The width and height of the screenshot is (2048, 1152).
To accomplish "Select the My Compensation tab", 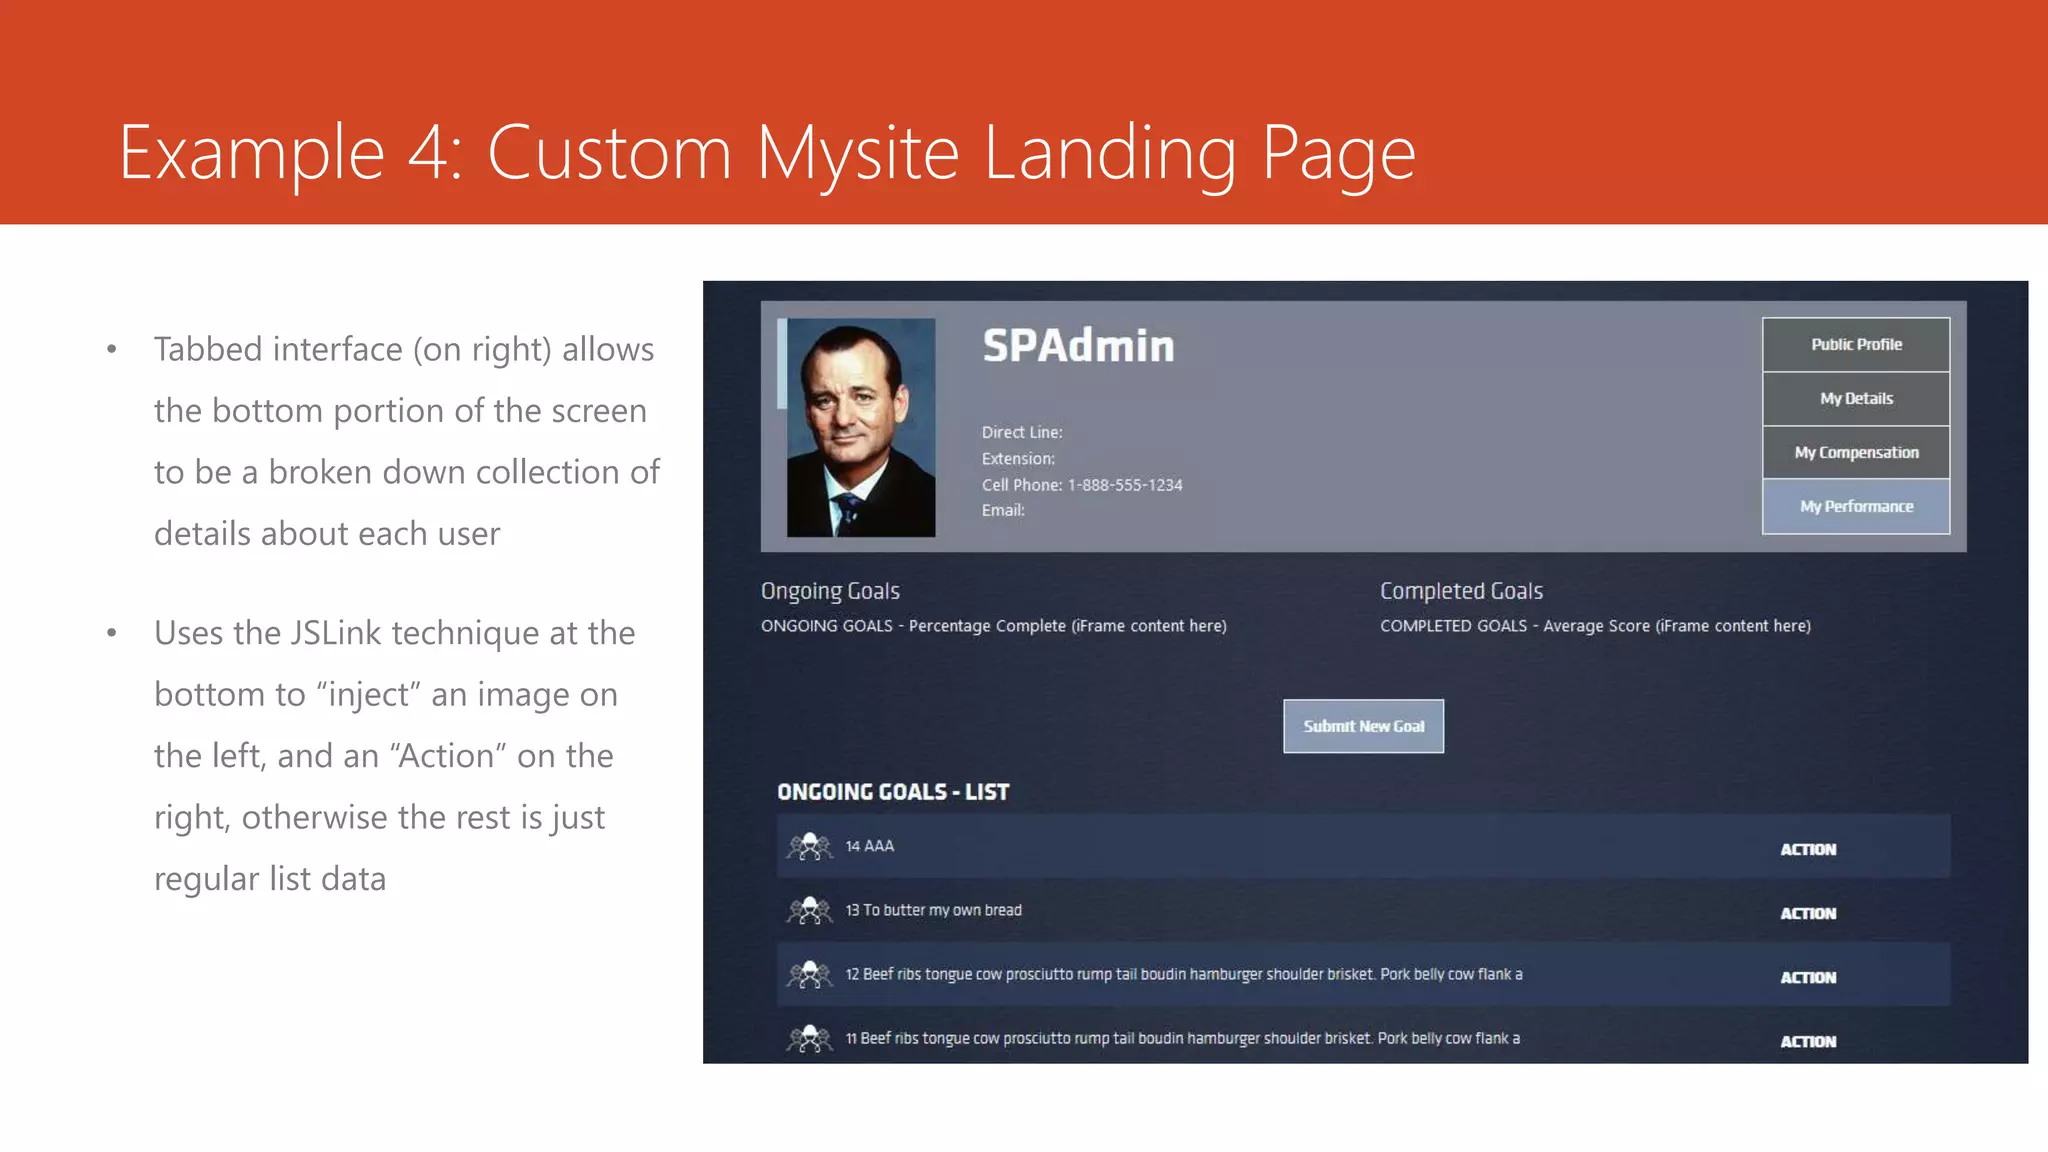I will (1855, 452).
